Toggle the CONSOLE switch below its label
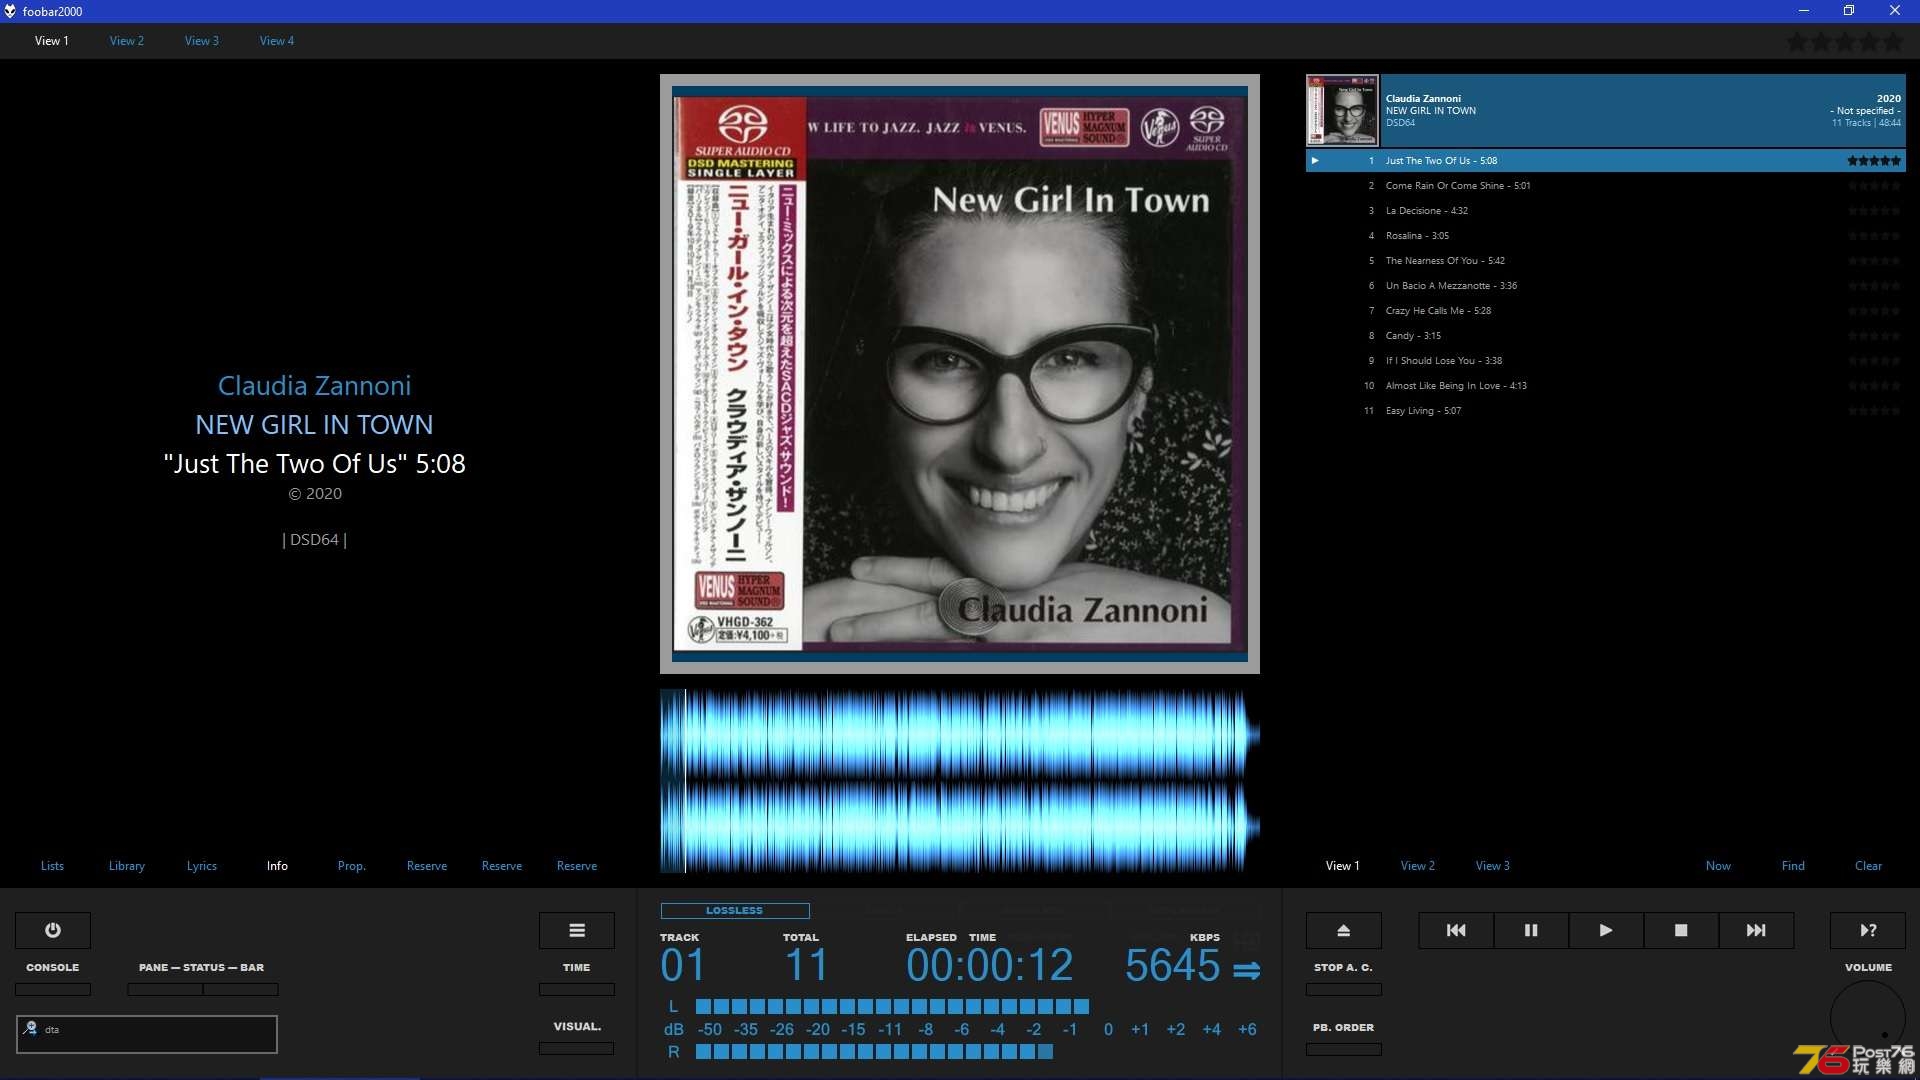1920x1080 pixels. 53,989
